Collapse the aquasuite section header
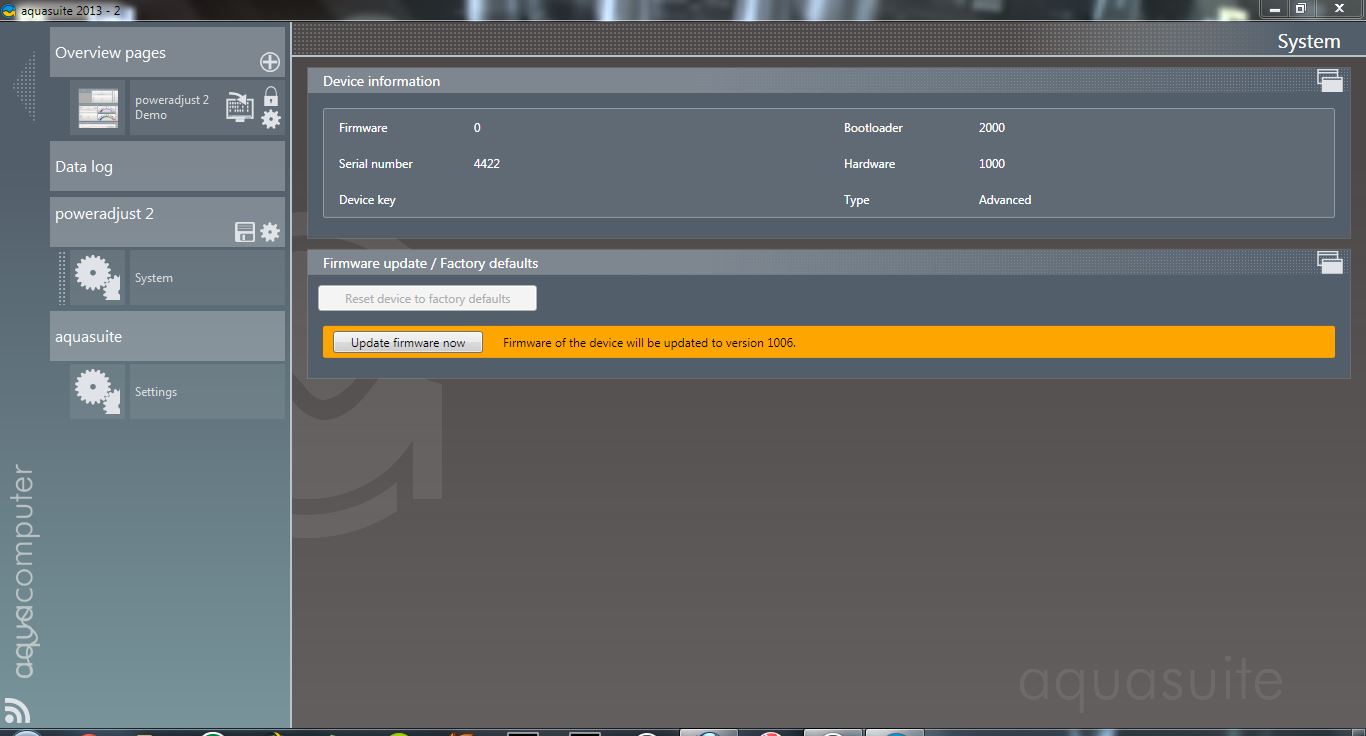Viewport: 1366px width, 736px height. [167, 336]
